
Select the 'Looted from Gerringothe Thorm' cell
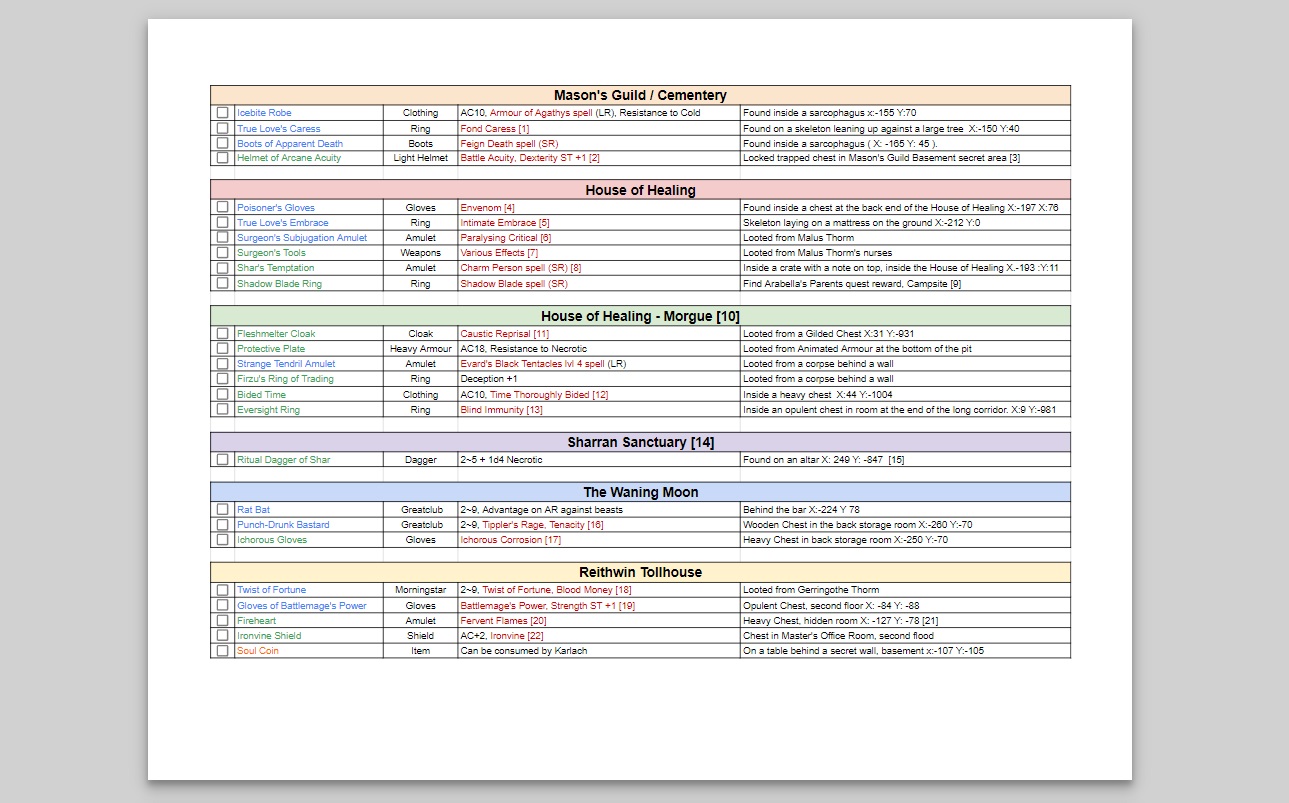(x=905, y=590)
